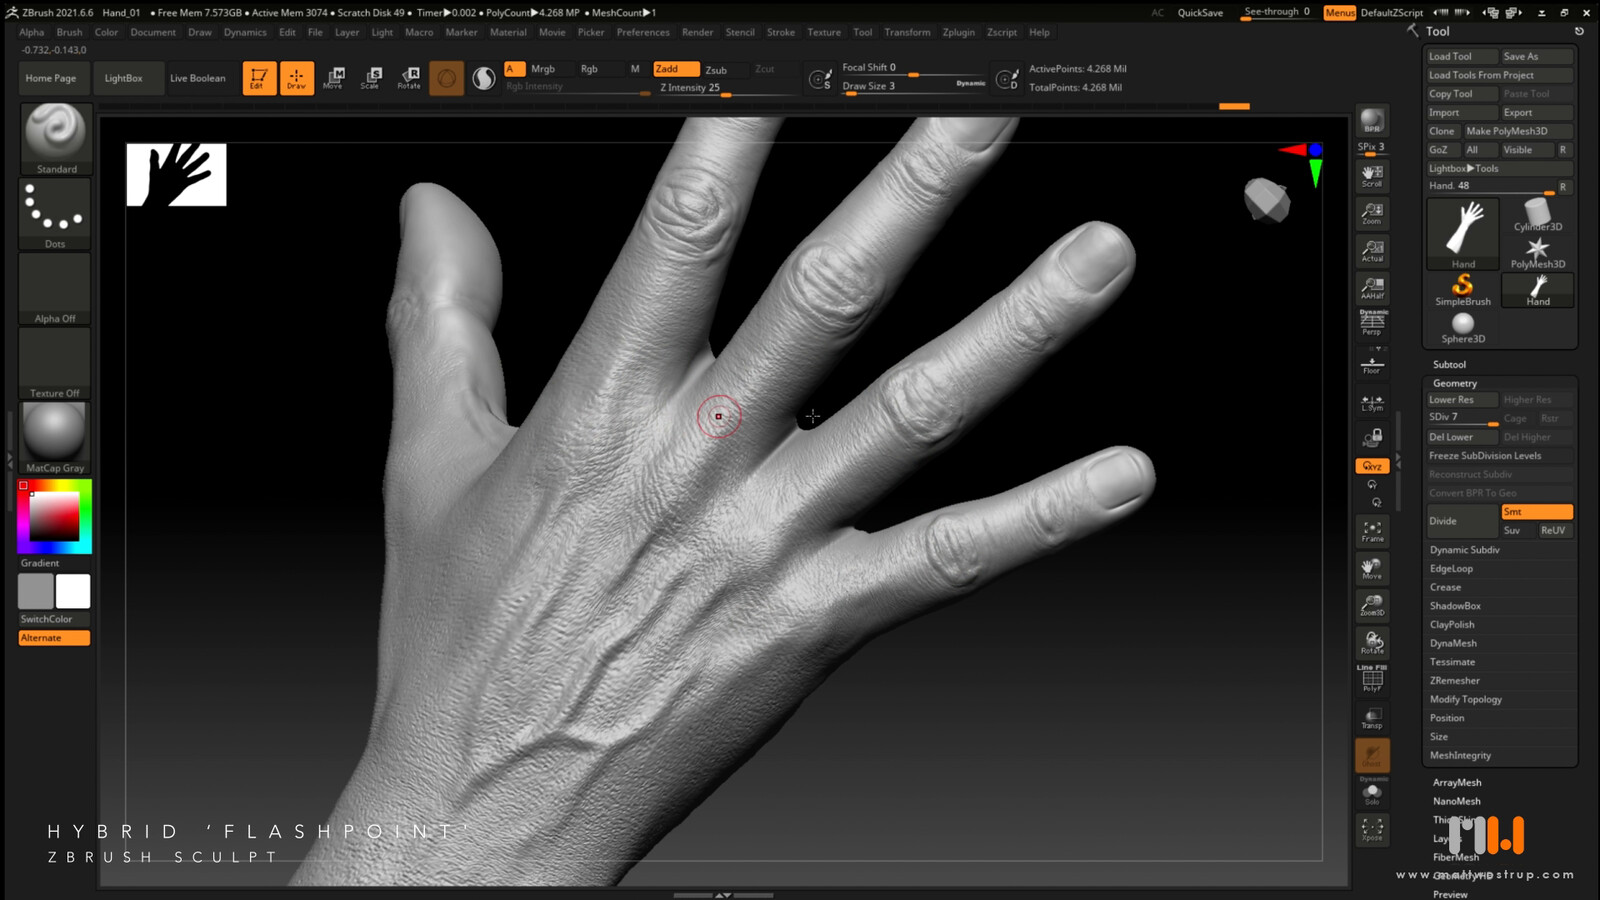Viewport: 1600px width, 900px height.
Task: Pick a color in the color picker
Action: click(54, 517)
